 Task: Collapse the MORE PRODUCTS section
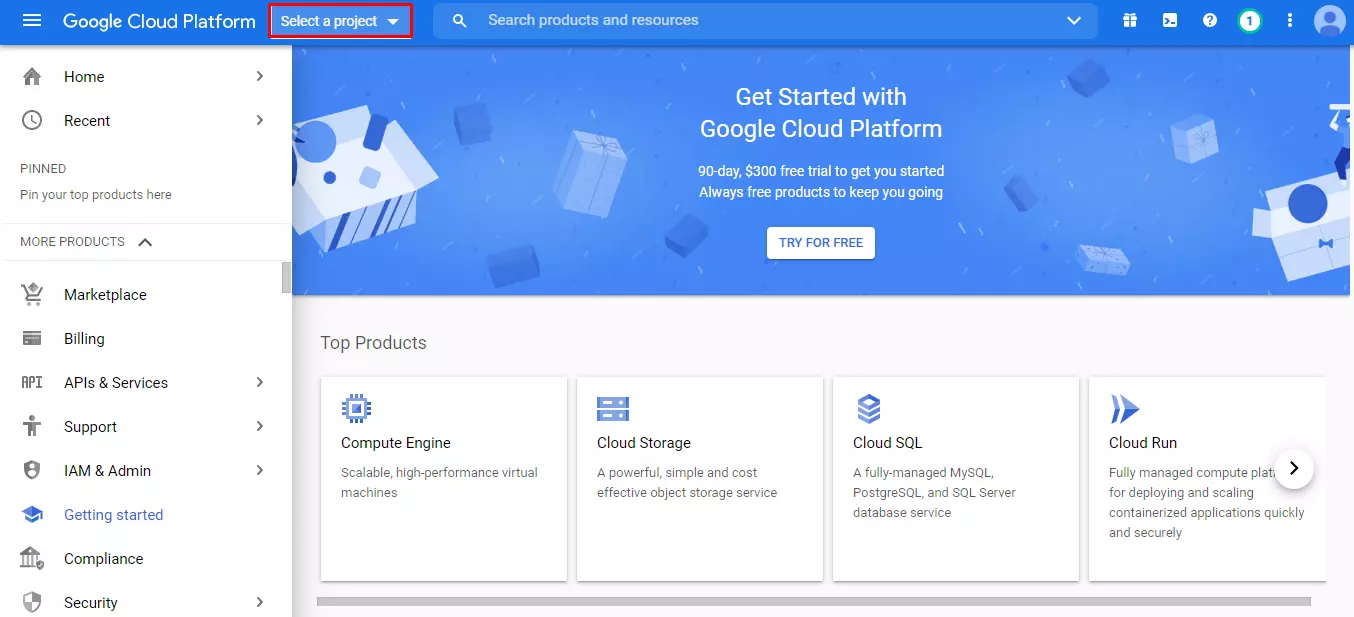pyautogui.click(x=145, y=242)
